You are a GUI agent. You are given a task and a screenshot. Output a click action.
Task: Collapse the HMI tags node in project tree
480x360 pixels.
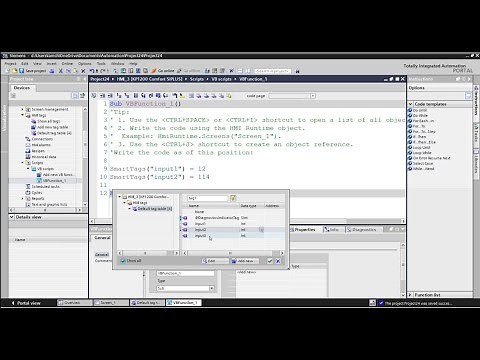pyautogui.click(x=23, y=115)
